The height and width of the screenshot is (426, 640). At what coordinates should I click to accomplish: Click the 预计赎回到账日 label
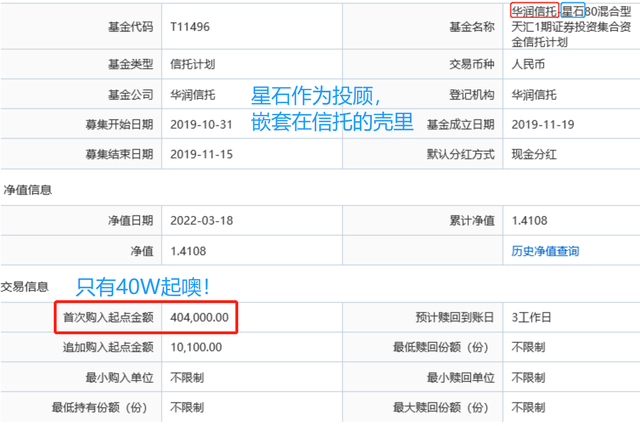(x=455, y=317)
